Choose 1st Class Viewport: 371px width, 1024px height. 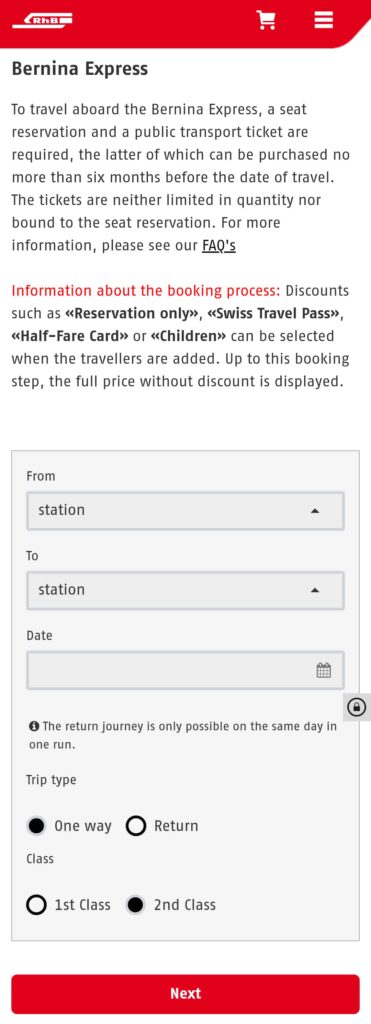pyautogui.click(x=69, y=905)
